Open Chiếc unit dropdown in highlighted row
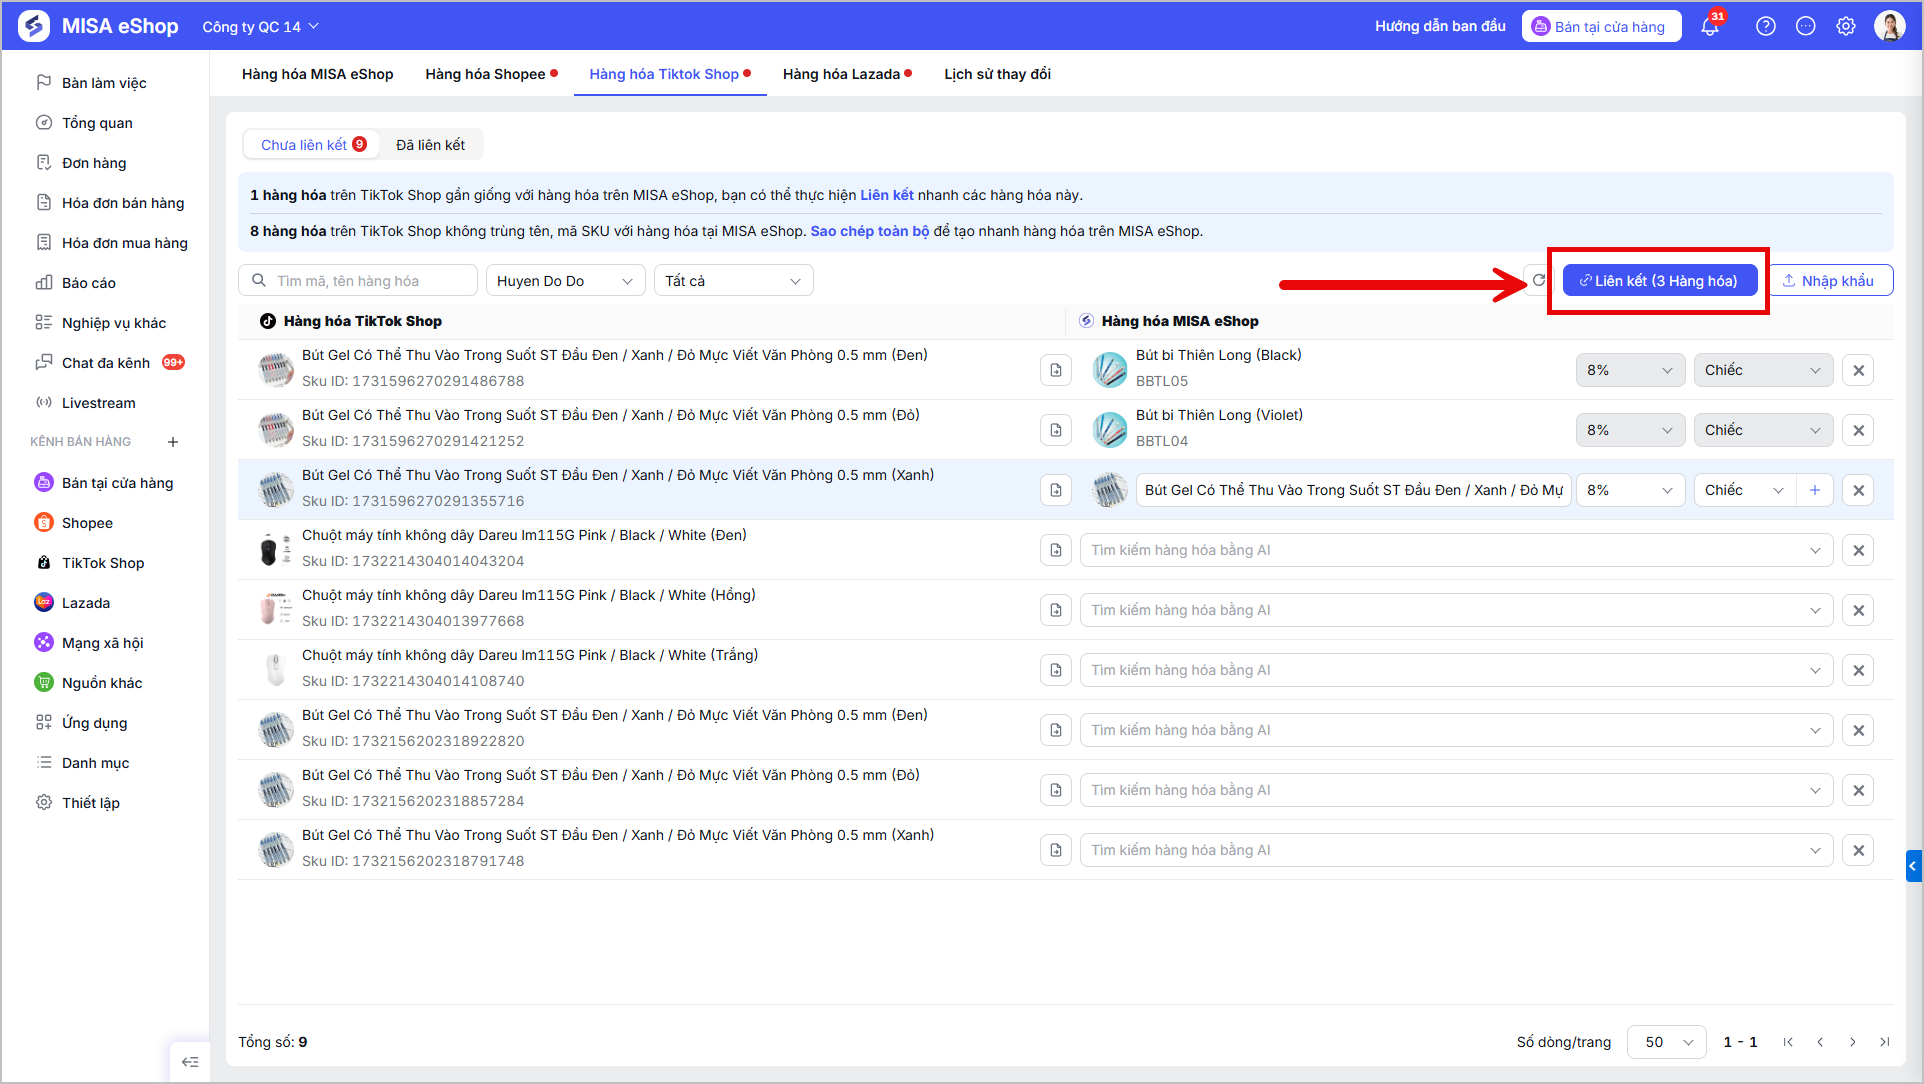This screenshot has height=1084, width=1924. click(1745, 490)
